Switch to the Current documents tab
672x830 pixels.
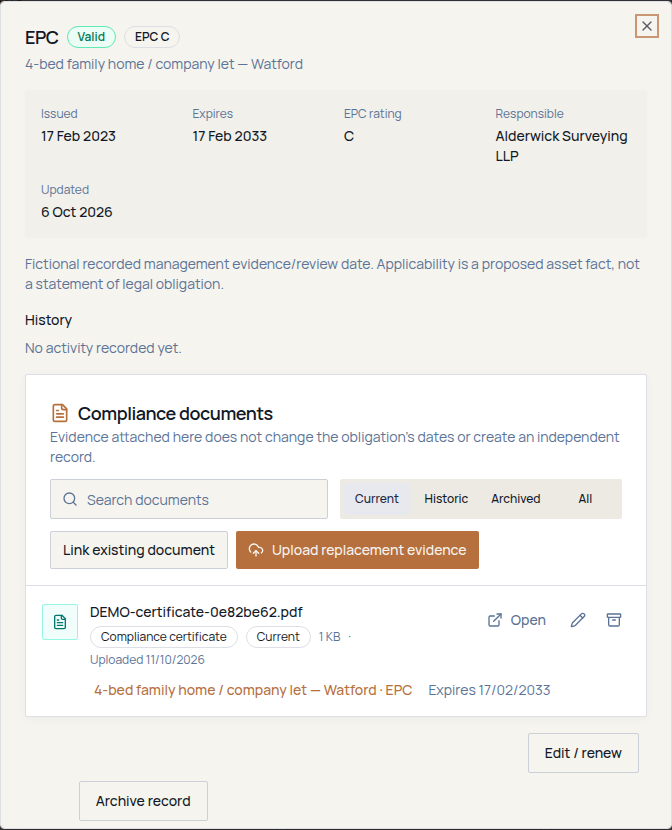click(x=376, y=499)
